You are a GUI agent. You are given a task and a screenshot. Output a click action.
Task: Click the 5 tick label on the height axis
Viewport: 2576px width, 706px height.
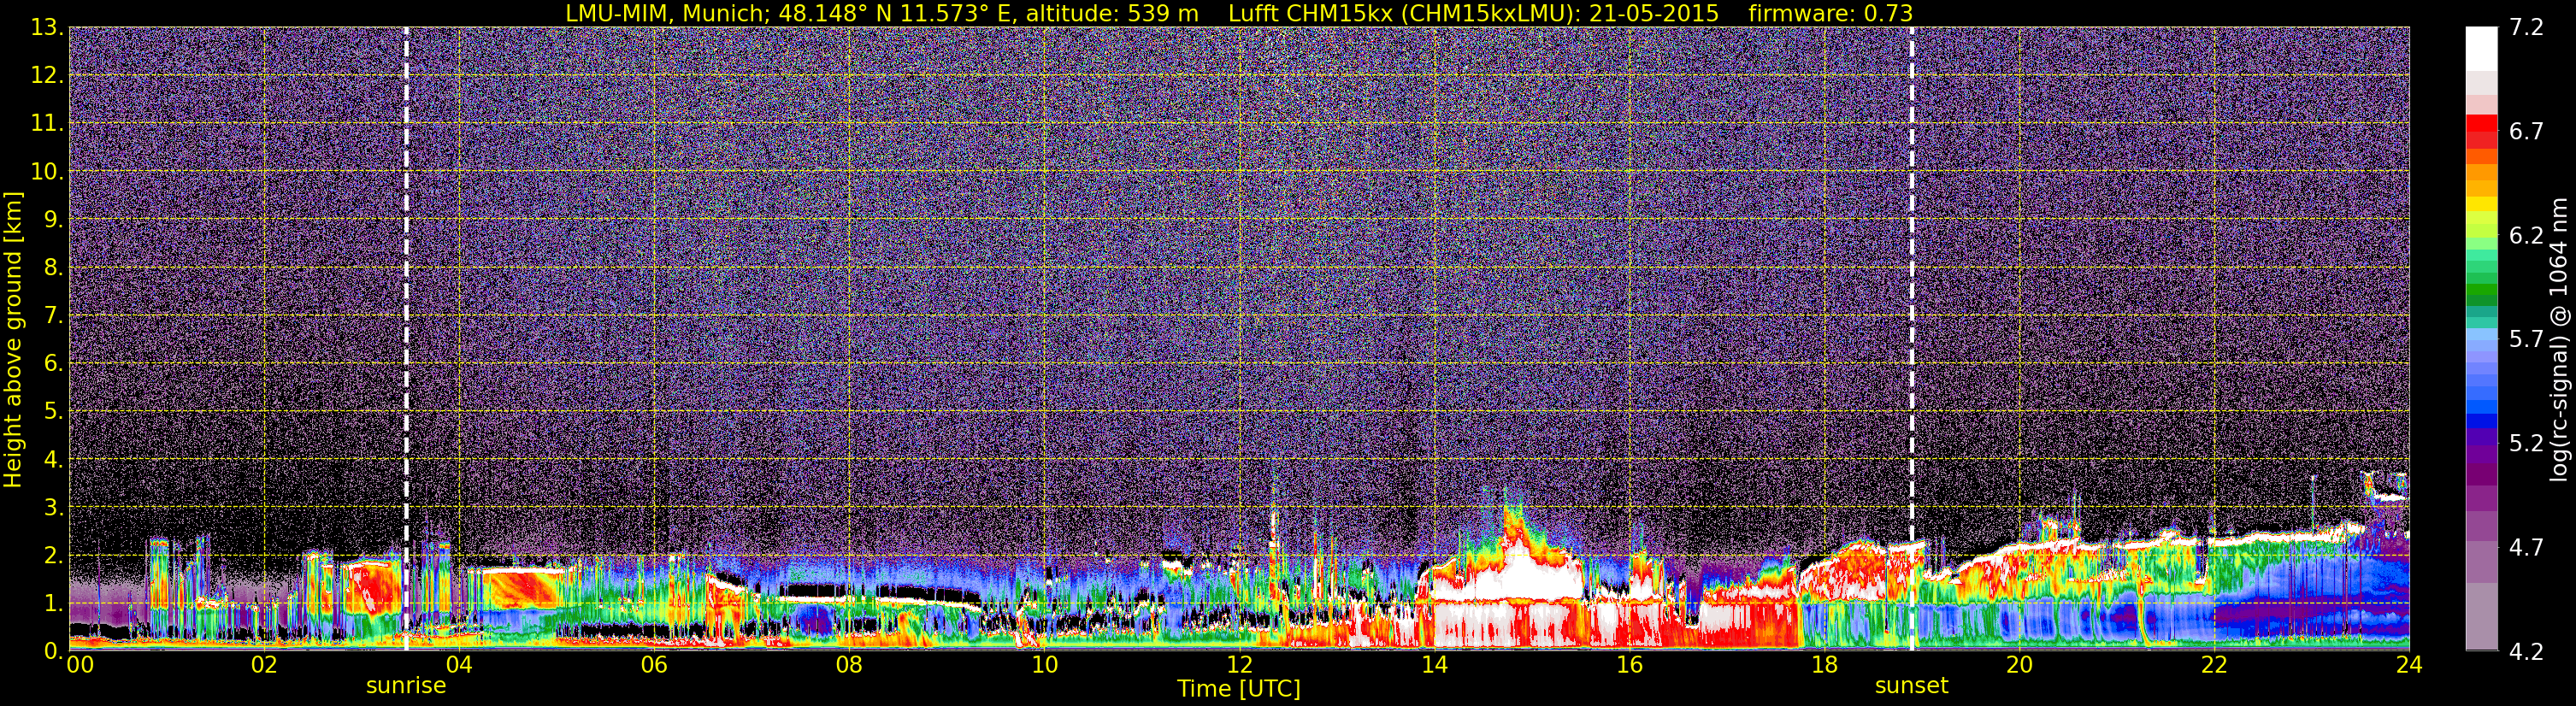tap(53, 412)
